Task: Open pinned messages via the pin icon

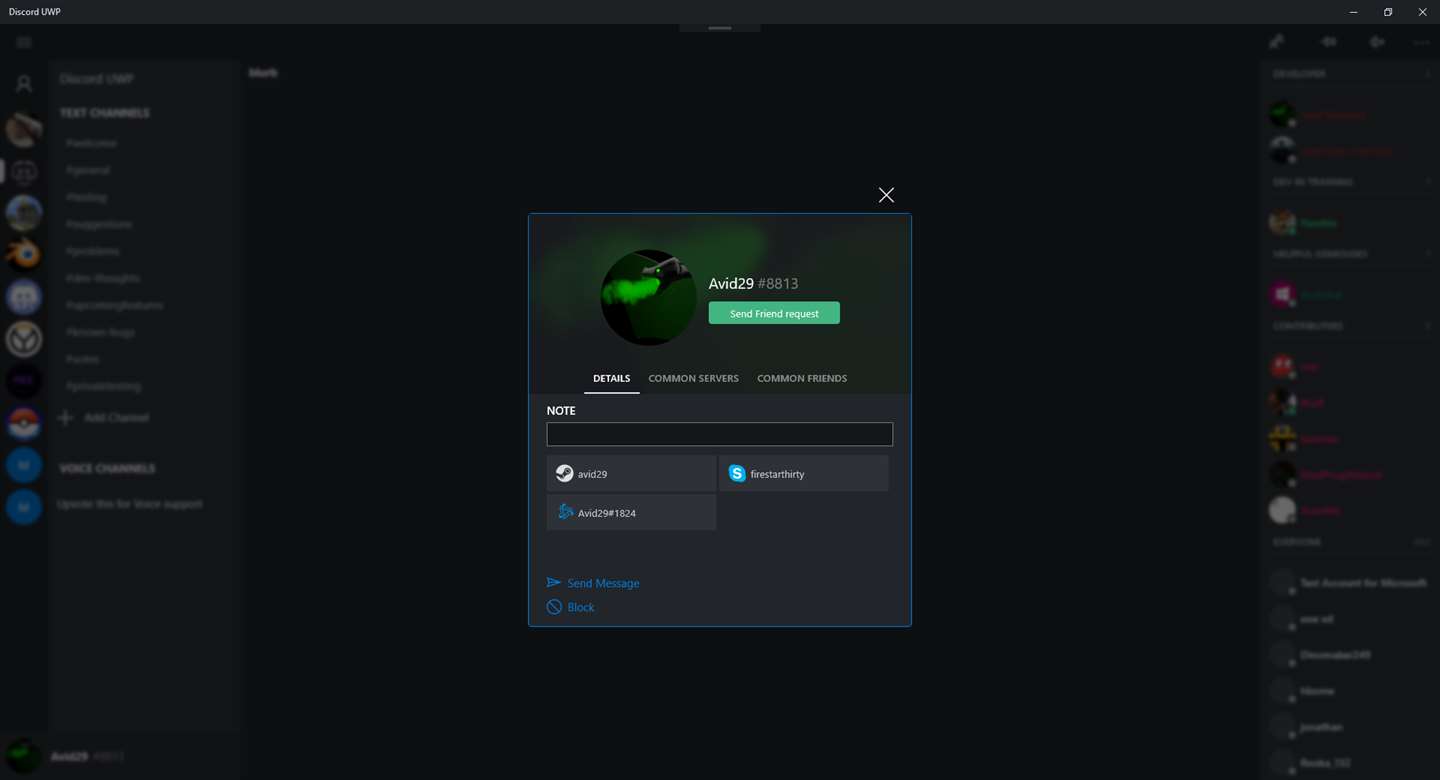Action: click(1277, 42)
